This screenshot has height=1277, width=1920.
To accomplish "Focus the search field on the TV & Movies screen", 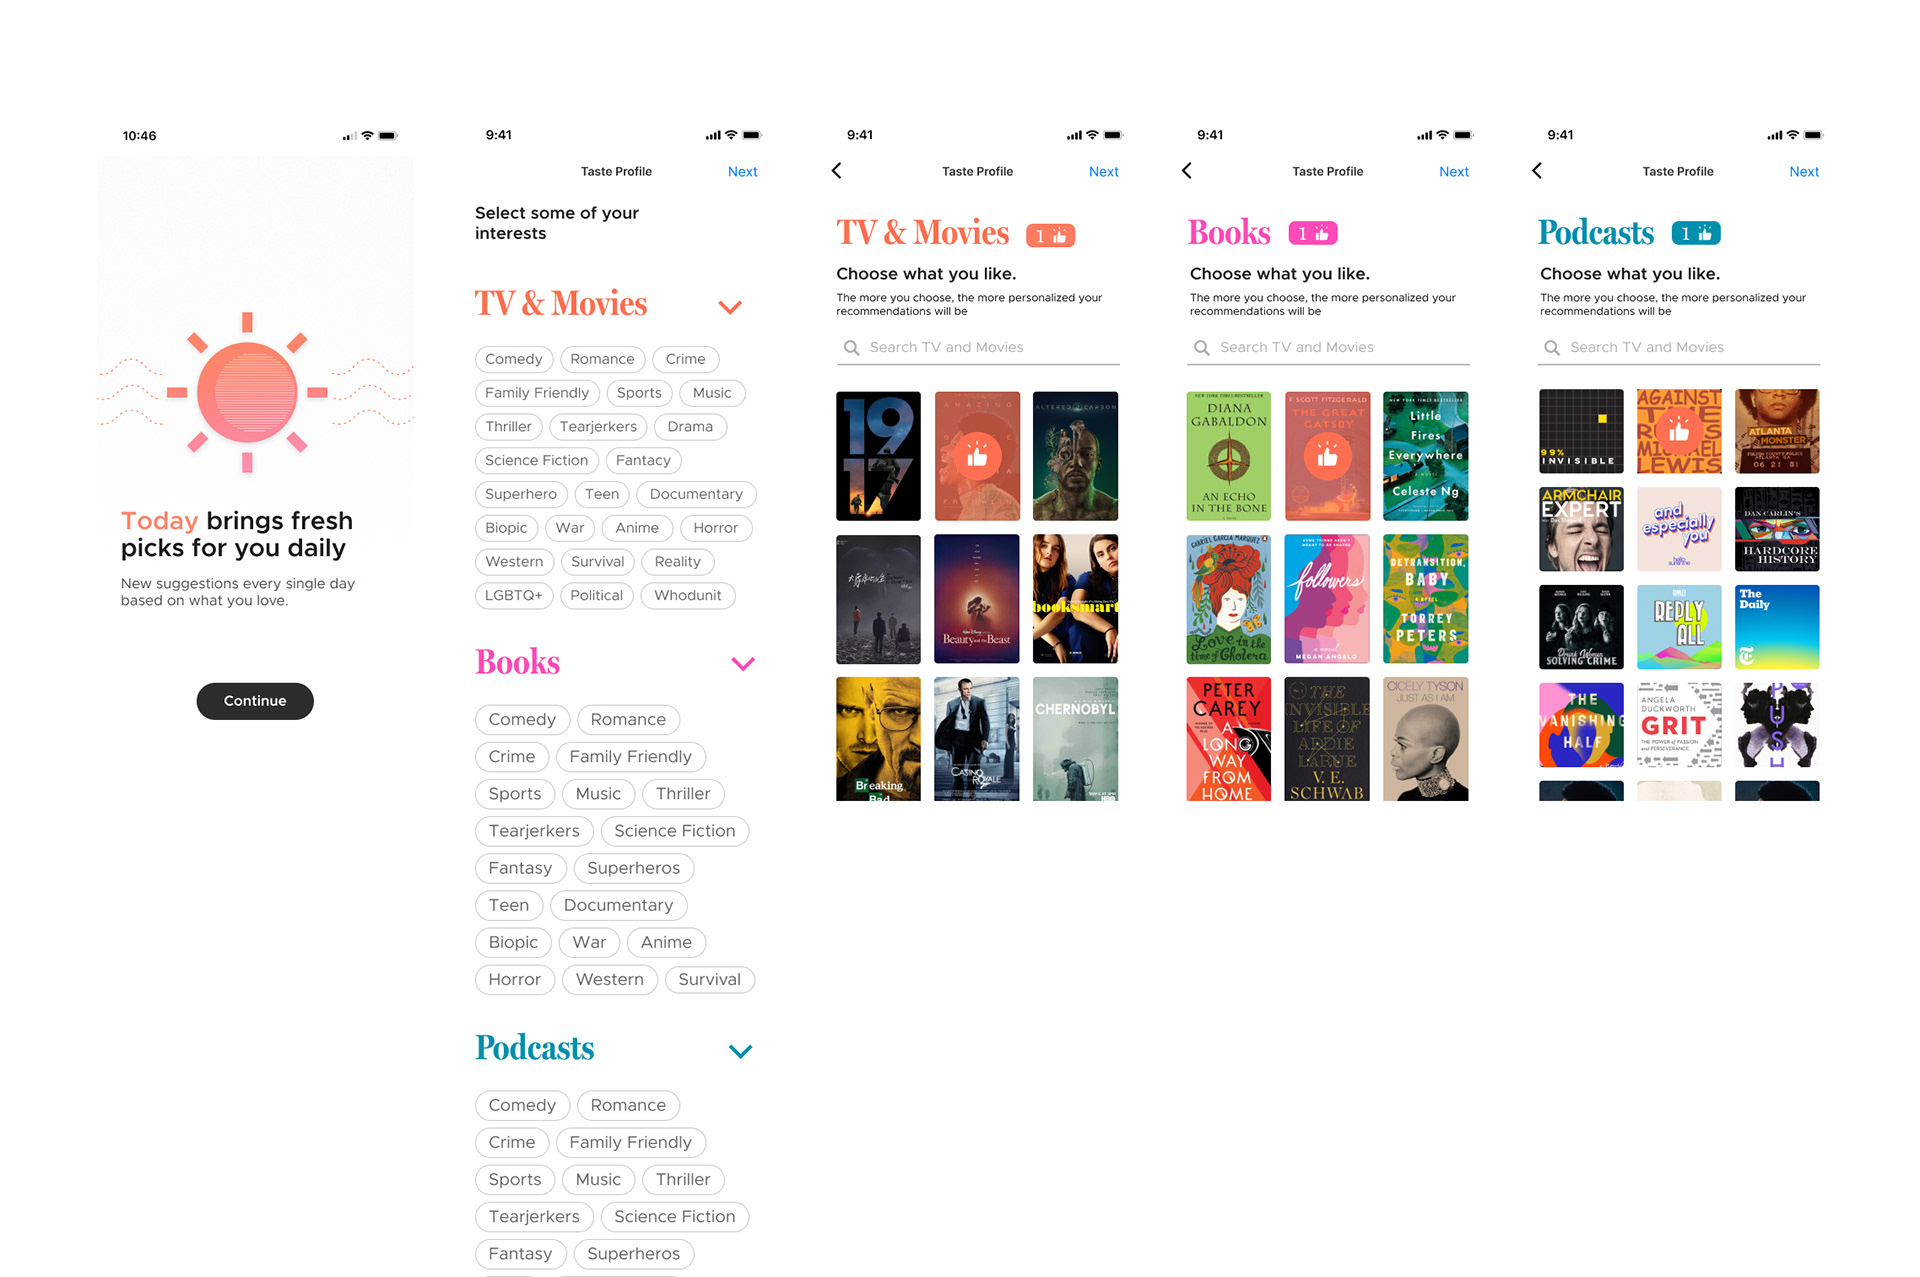I will coord(978,348).
